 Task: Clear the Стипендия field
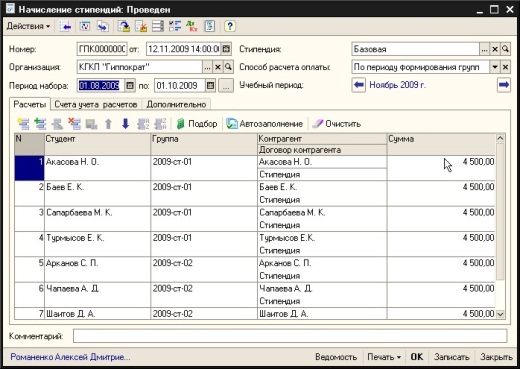point(495,49)
